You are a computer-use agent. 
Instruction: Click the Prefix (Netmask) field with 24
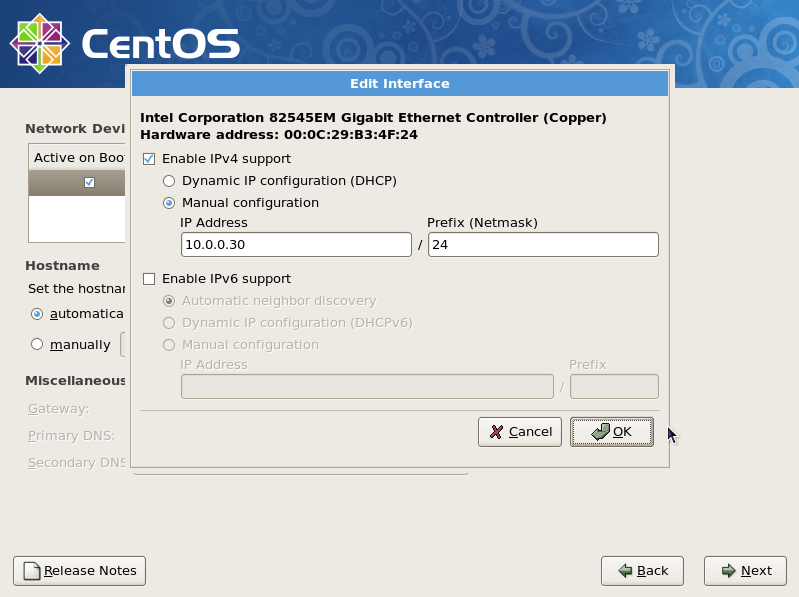coord(543,245)
